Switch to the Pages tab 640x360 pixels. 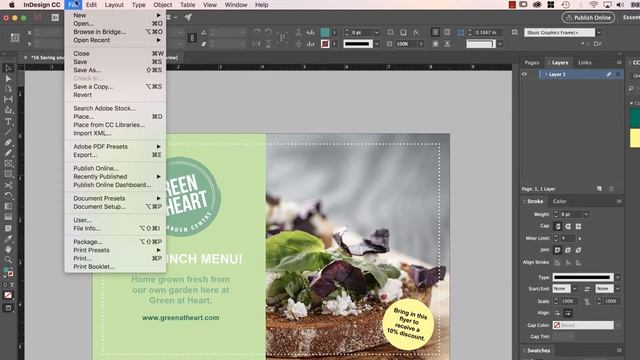[531, 62]
